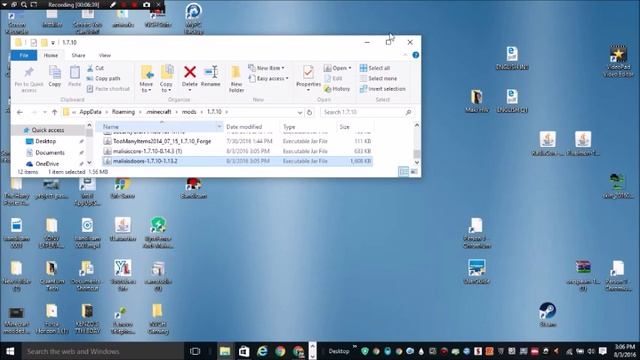Click the Rename icon in Organize group
Screen dimensions: 640x360
211,72
